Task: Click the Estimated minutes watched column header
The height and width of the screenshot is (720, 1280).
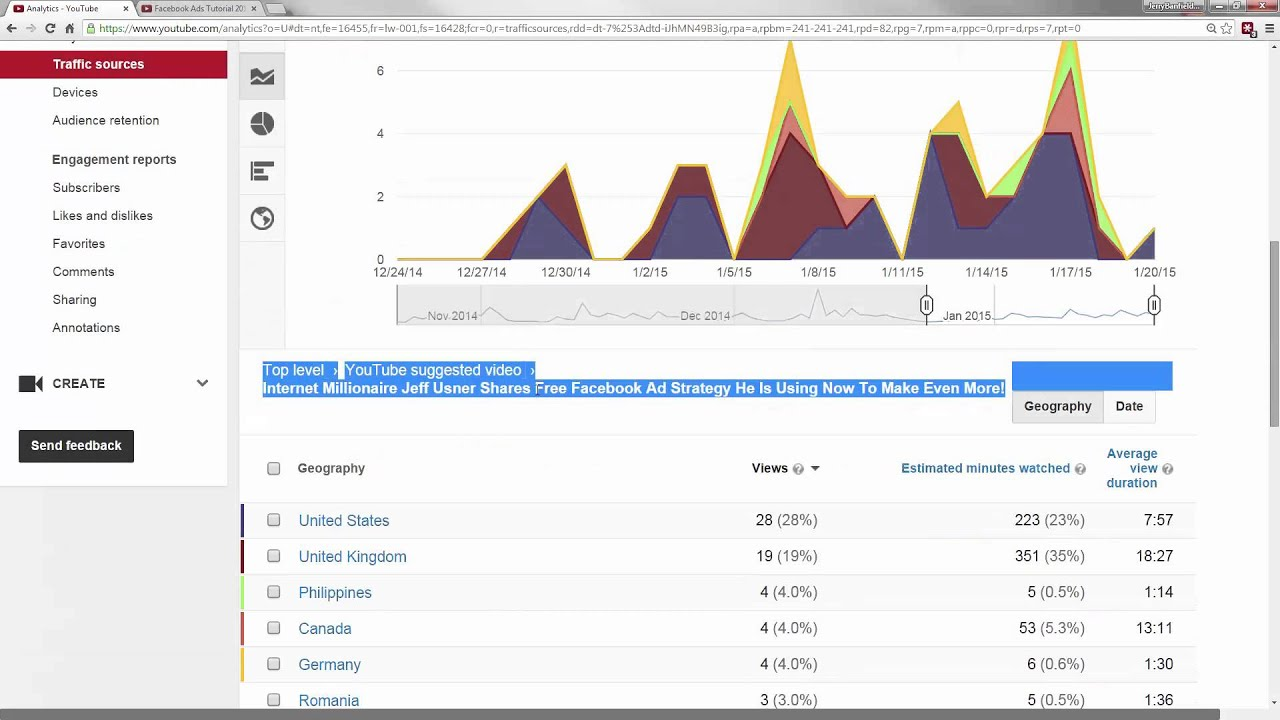Action: 985,468
